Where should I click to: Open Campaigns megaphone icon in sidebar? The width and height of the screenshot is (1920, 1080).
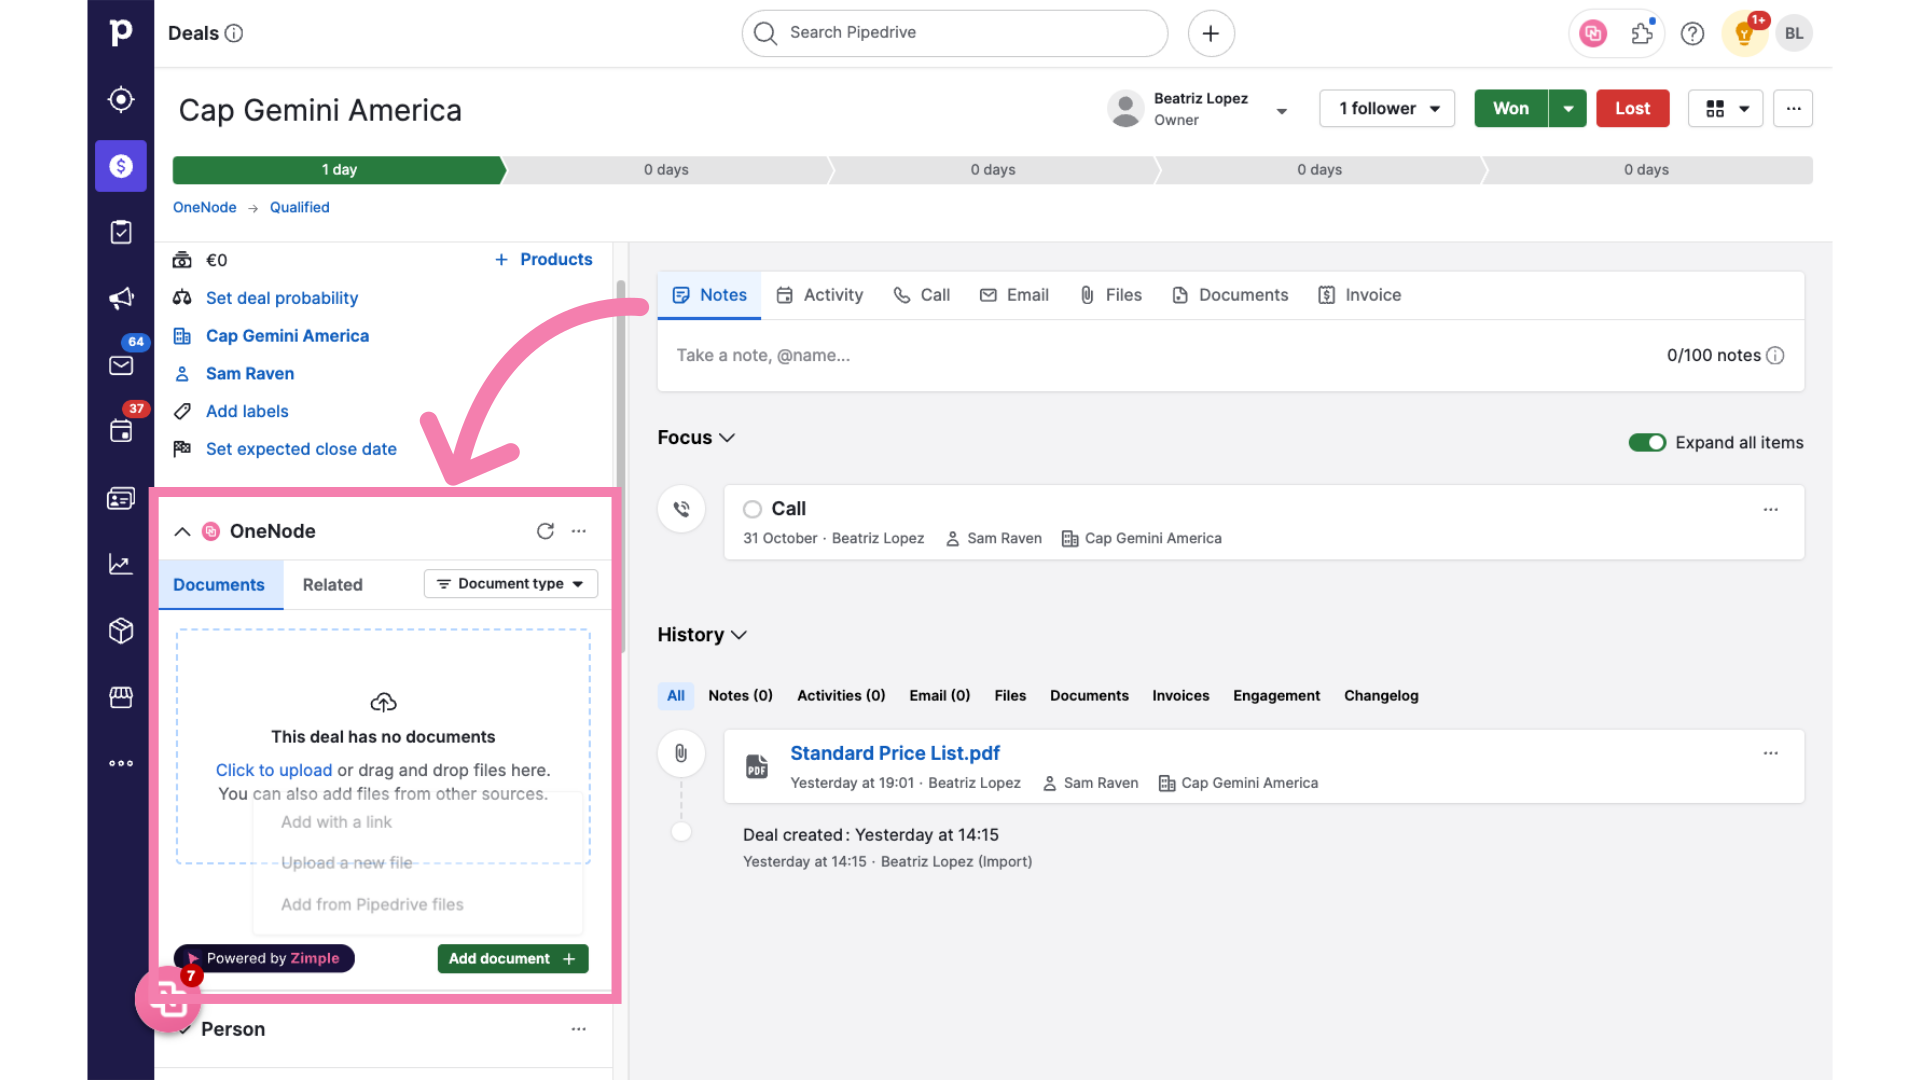(x=121, y=298)
